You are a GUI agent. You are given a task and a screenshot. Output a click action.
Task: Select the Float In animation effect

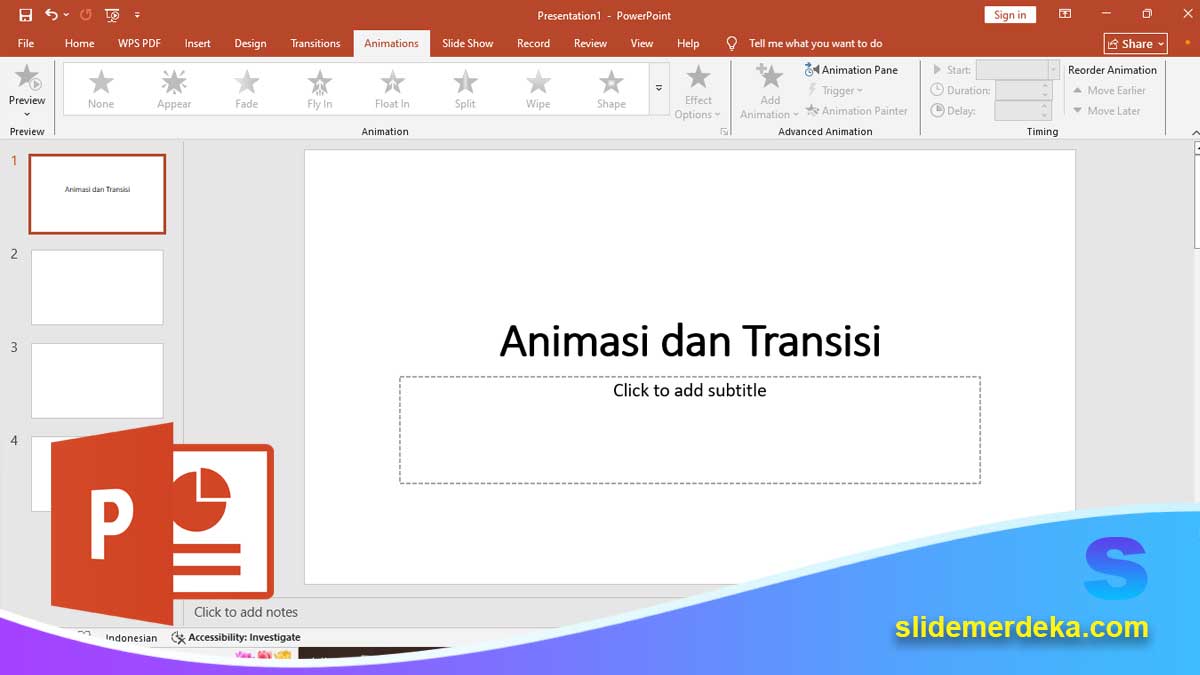click(392, 89)
